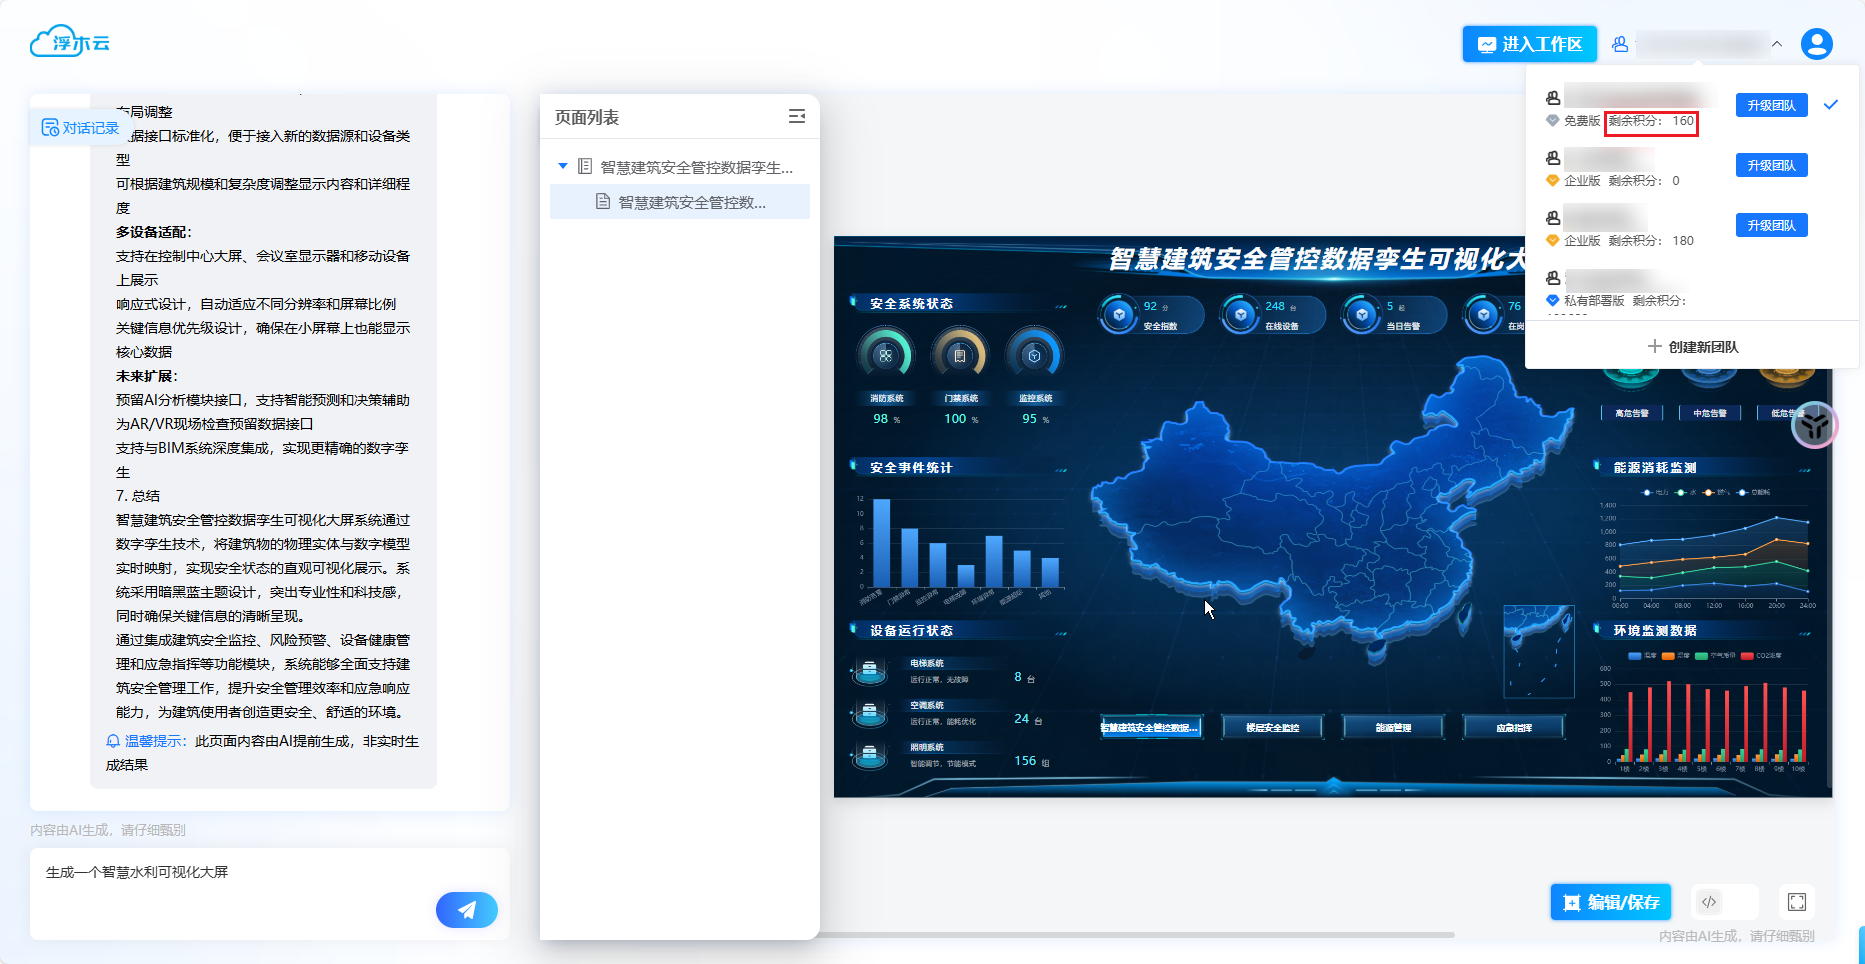
Task: Enter fullscreen preview mode
Action: click(1796, 902)
